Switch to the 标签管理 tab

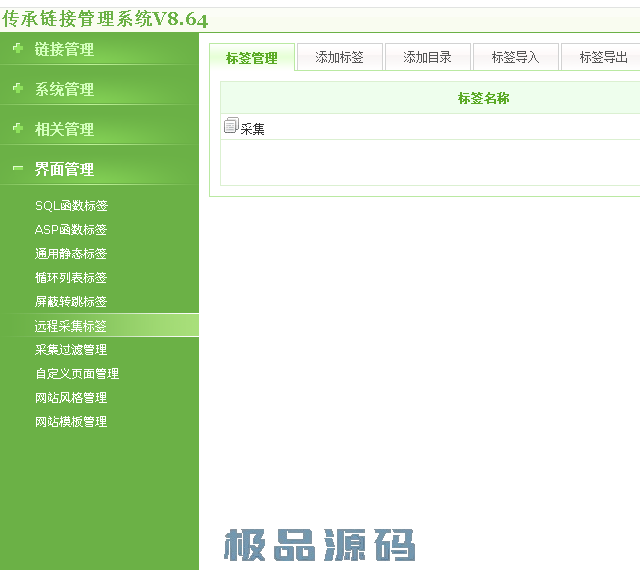[x=252, y=58]
